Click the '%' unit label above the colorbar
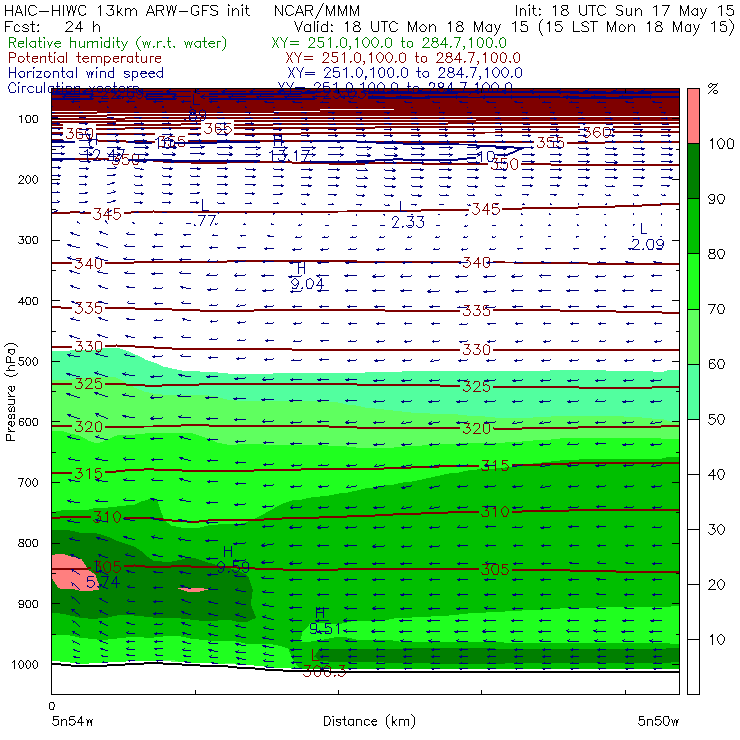 (x=713, y=89)
